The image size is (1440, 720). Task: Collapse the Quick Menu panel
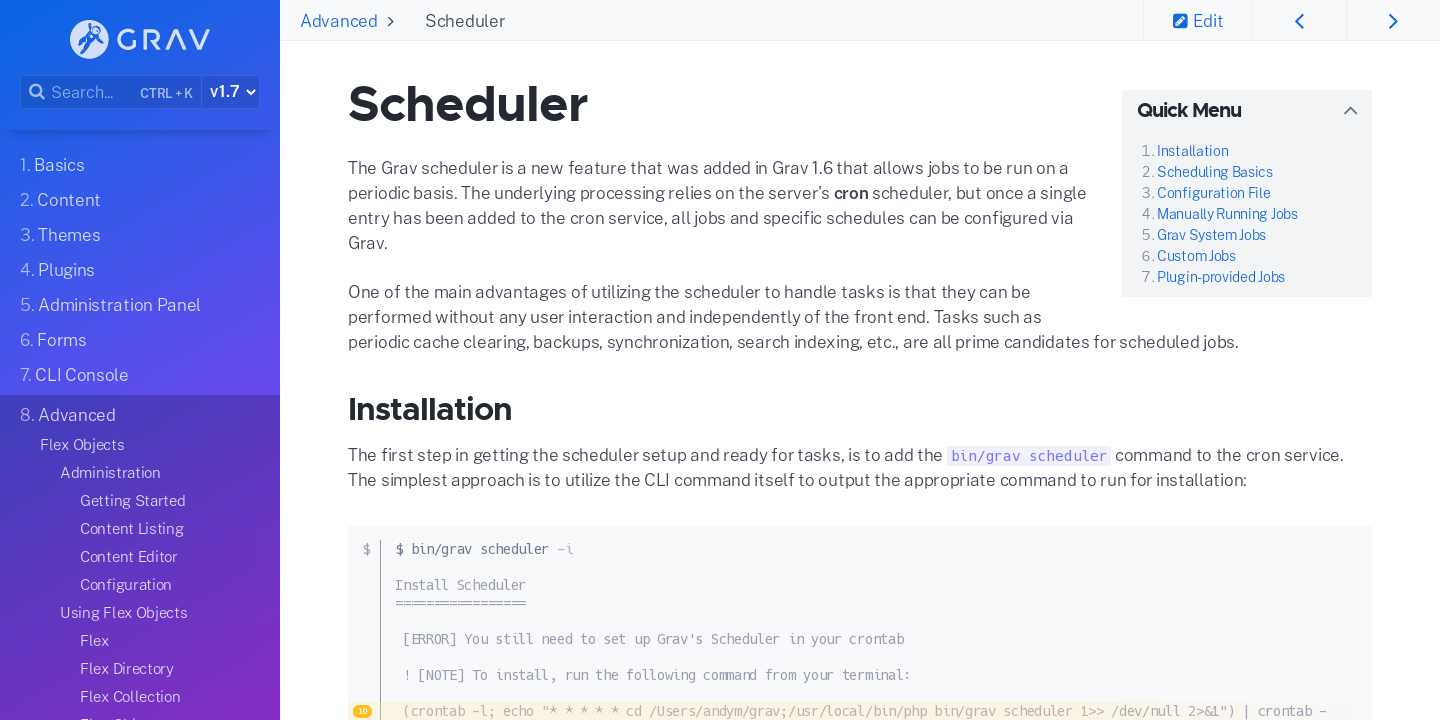[1350, 111]
